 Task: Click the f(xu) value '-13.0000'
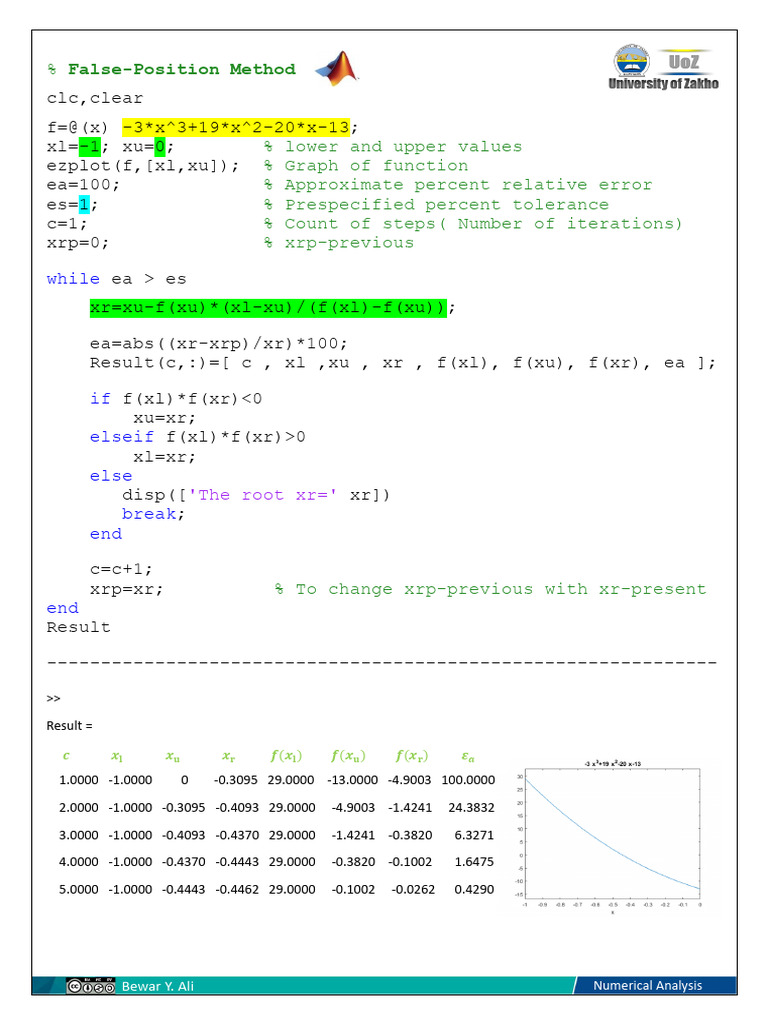(x=353, y=780)
